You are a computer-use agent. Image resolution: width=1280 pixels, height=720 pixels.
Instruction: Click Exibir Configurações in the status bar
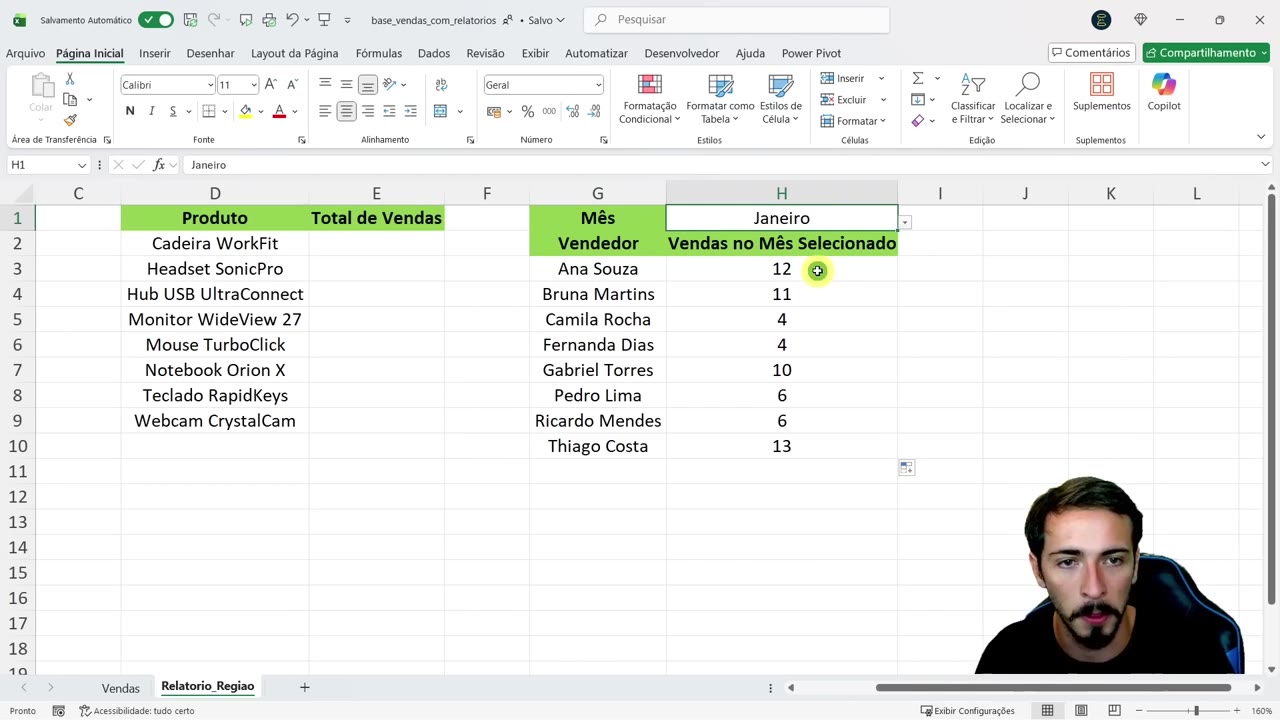967,711
